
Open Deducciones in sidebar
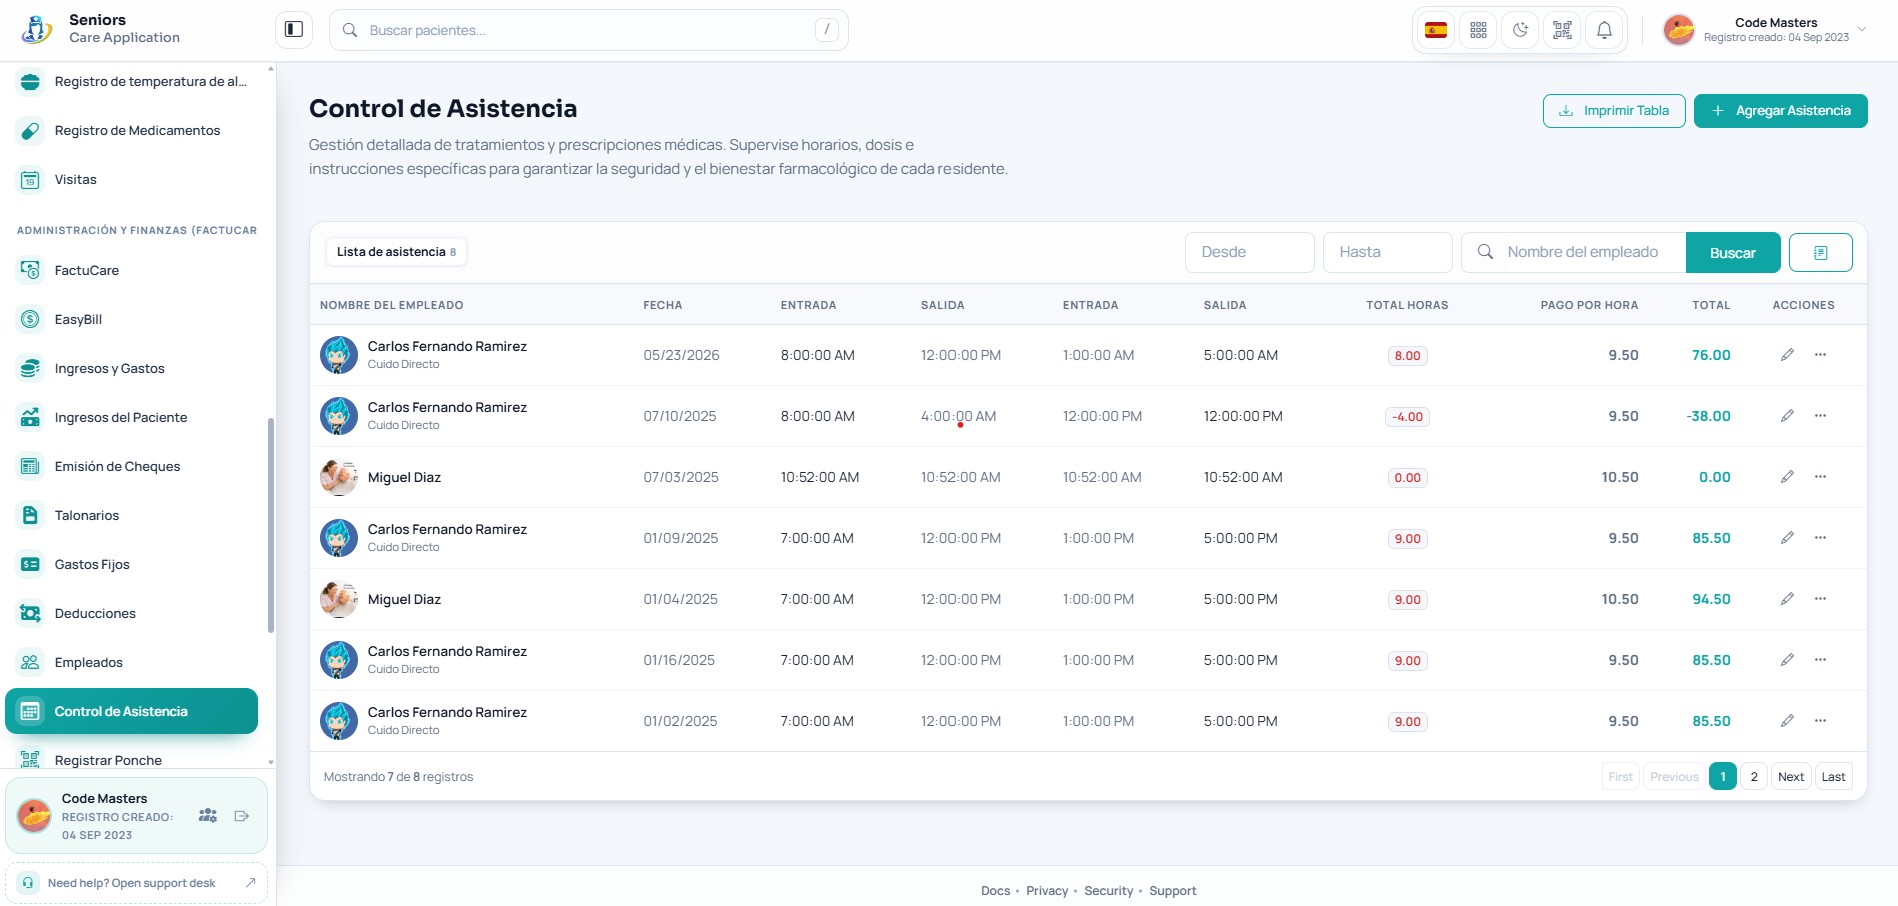(x=132, y=614)
